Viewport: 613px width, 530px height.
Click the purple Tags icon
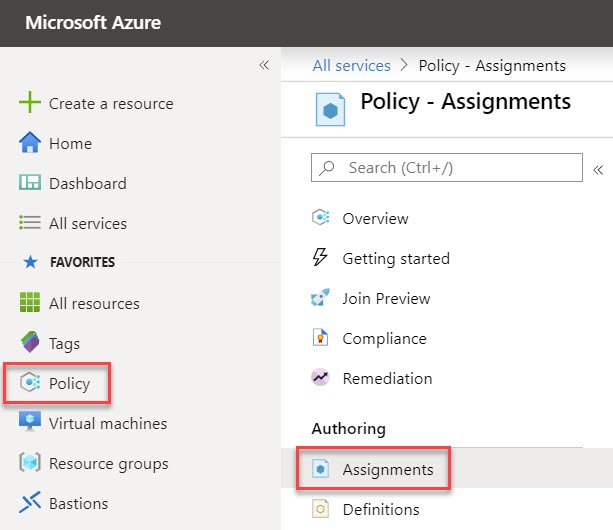(x=31, y=343)
